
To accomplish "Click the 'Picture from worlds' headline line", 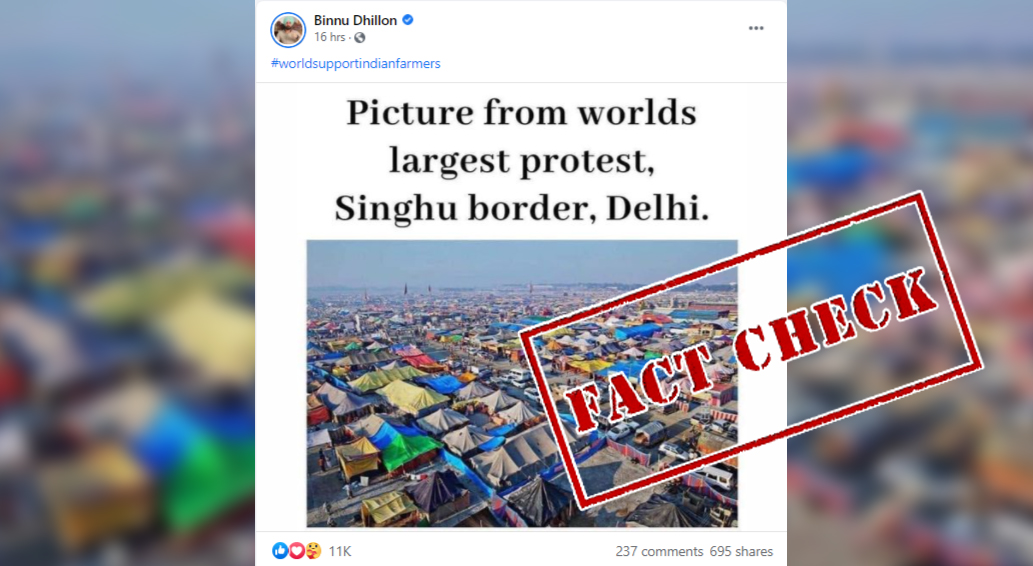I will point(521,113).
